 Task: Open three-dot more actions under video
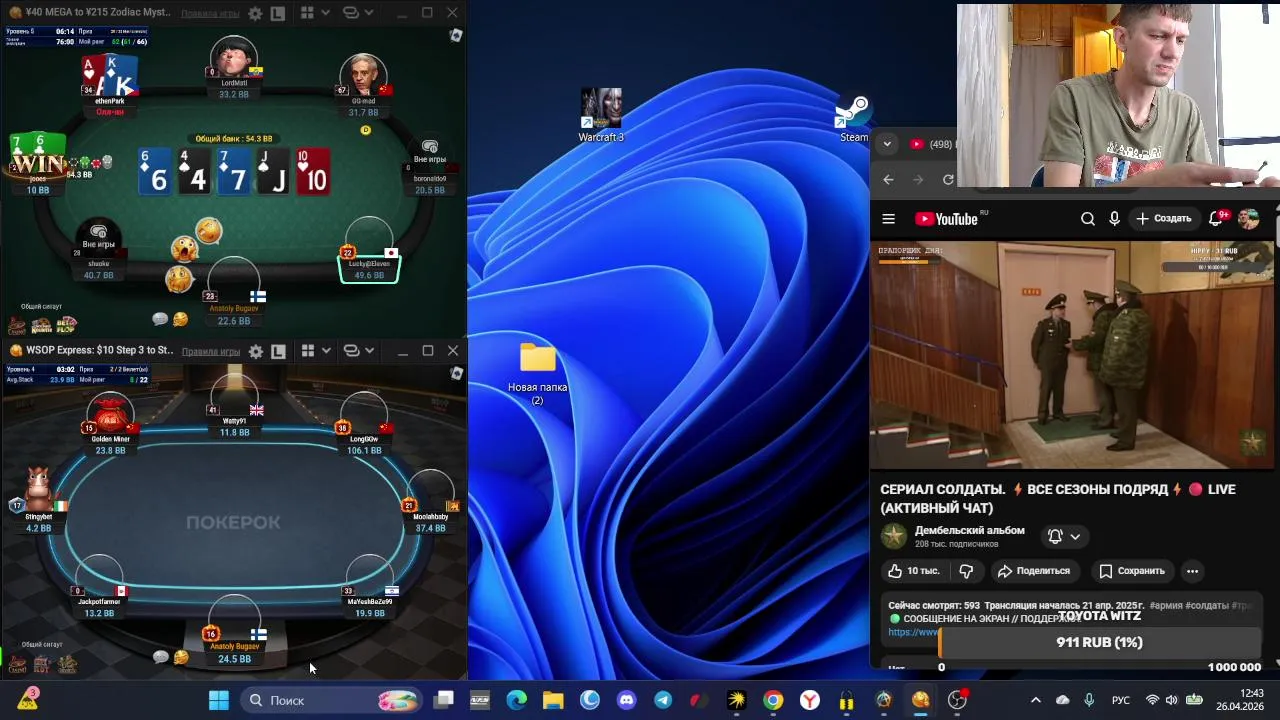[x=1192, y=571]
